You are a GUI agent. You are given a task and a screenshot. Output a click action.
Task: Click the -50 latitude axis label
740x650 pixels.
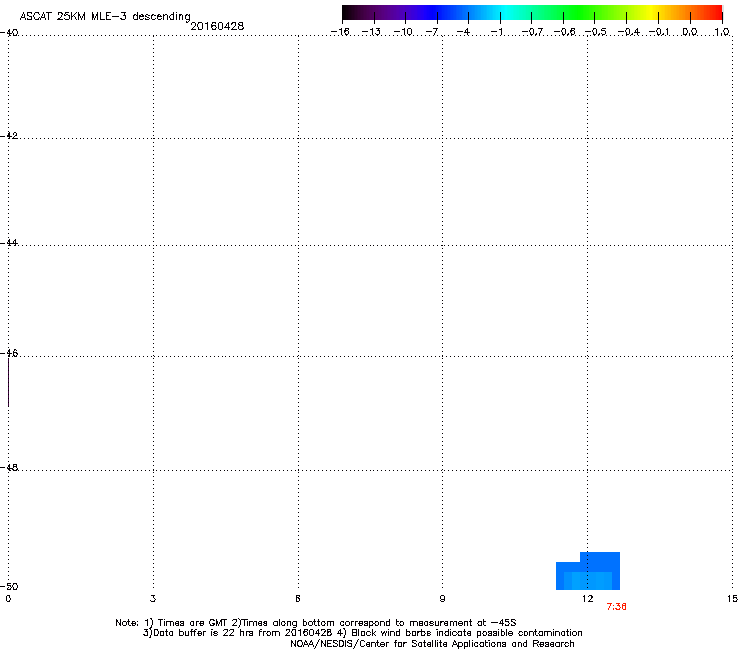pyautogui.click(x=9, y=586)
